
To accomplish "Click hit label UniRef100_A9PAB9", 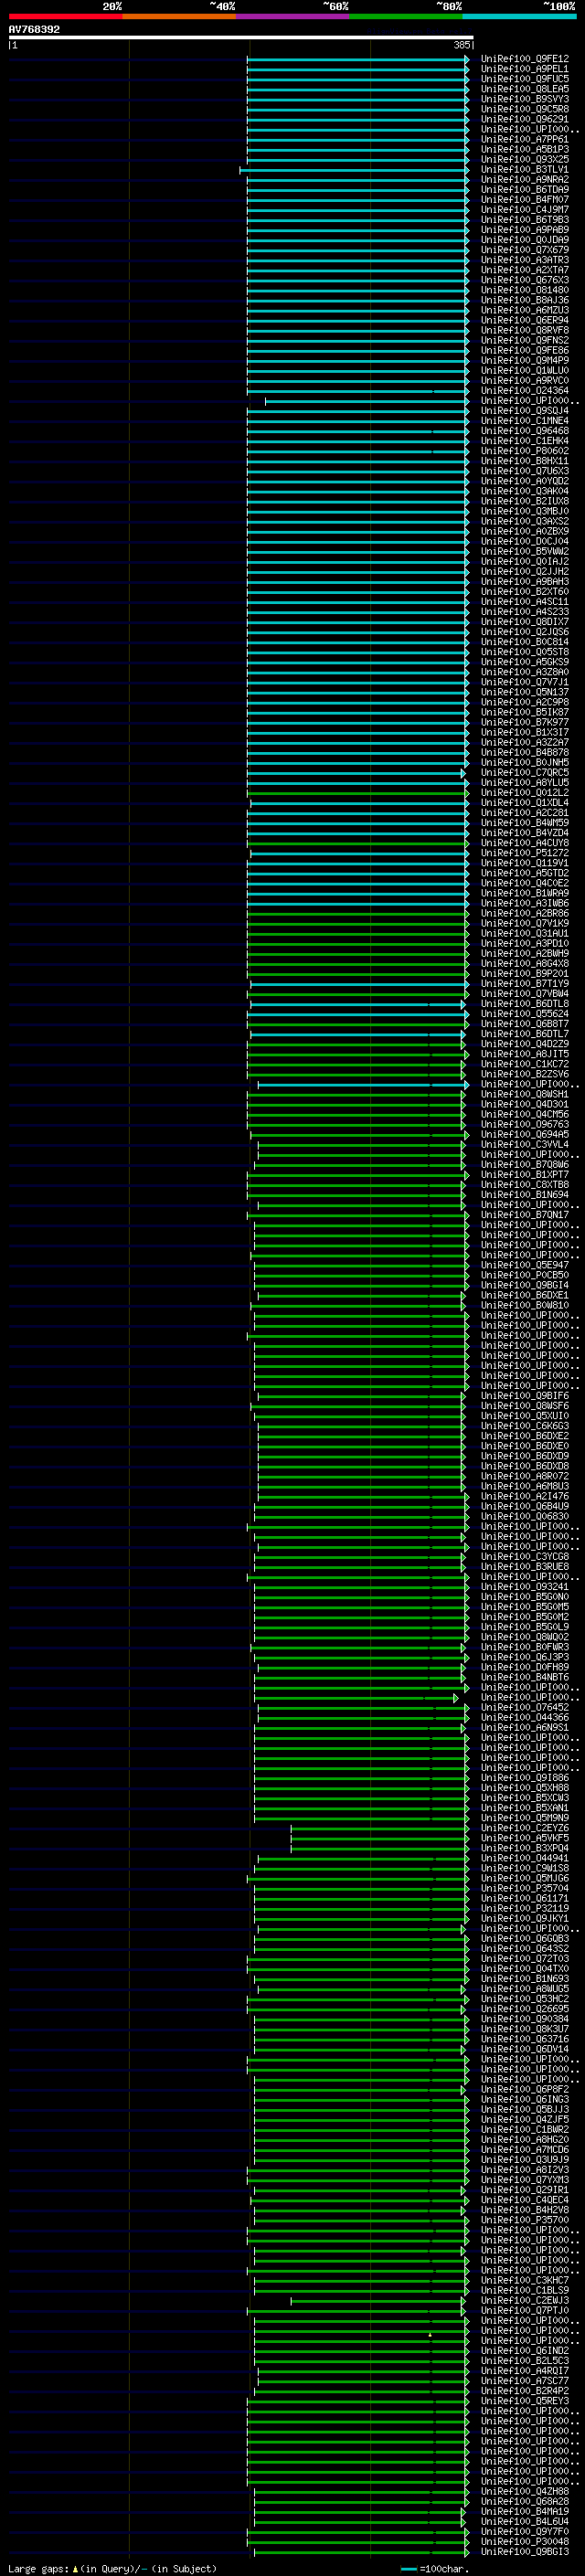I will [524, 230].
